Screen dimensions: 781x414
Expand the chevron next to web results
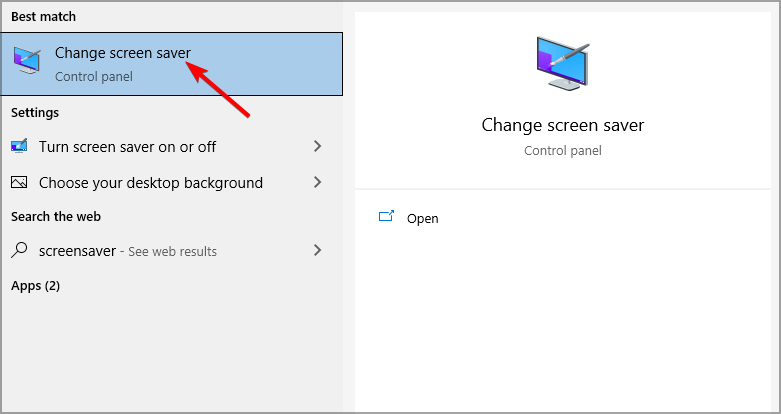pyautogui.click(x=317, y=250)
